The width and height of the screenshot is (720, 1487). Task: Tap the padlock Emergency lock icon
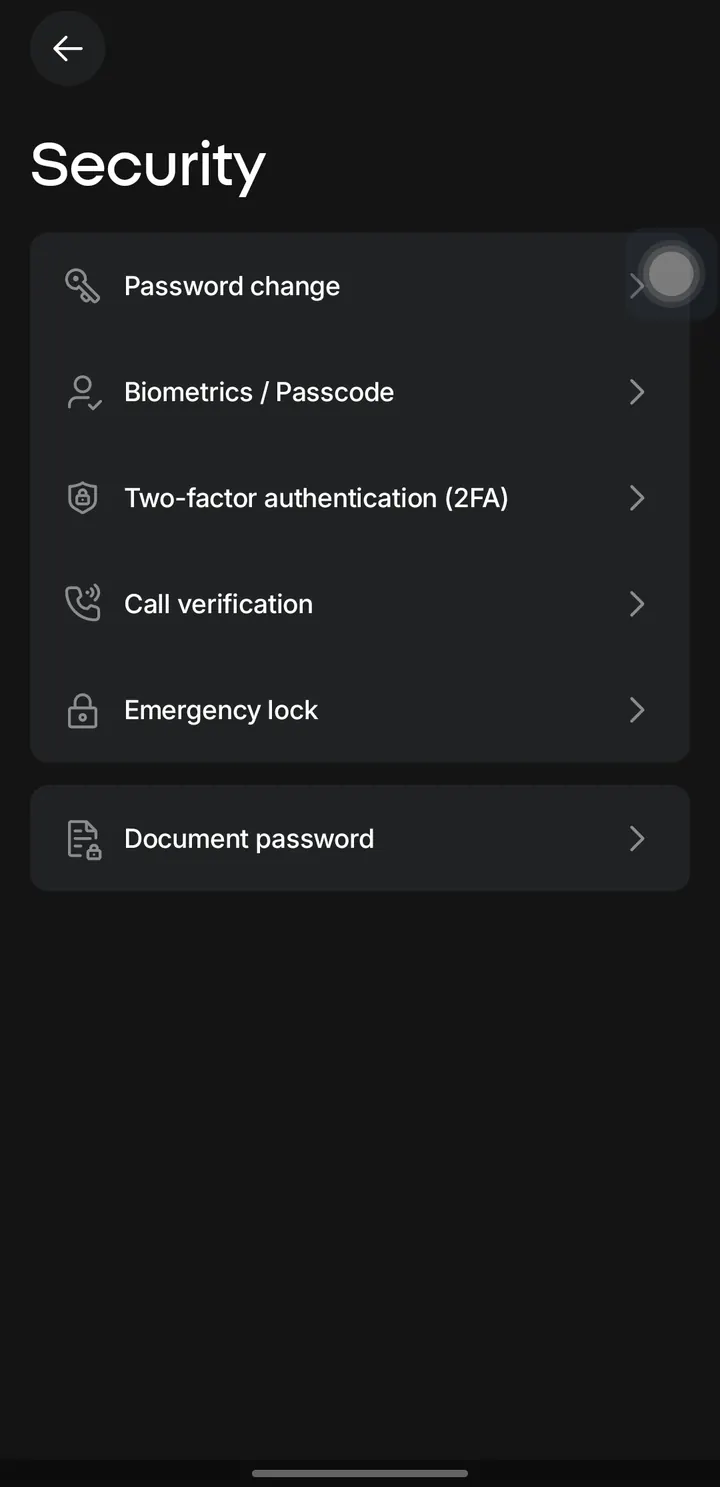click(x=82, y=710)
